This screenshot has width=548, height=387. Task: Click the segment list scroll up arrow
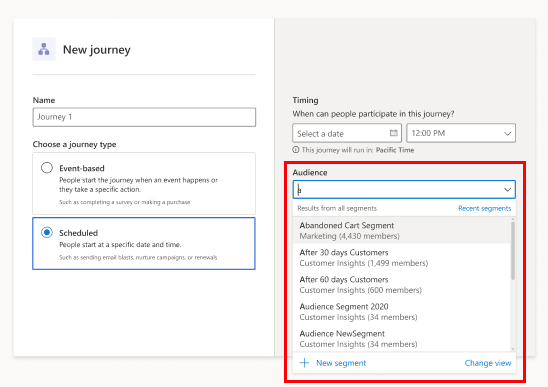tap(513, 219)
